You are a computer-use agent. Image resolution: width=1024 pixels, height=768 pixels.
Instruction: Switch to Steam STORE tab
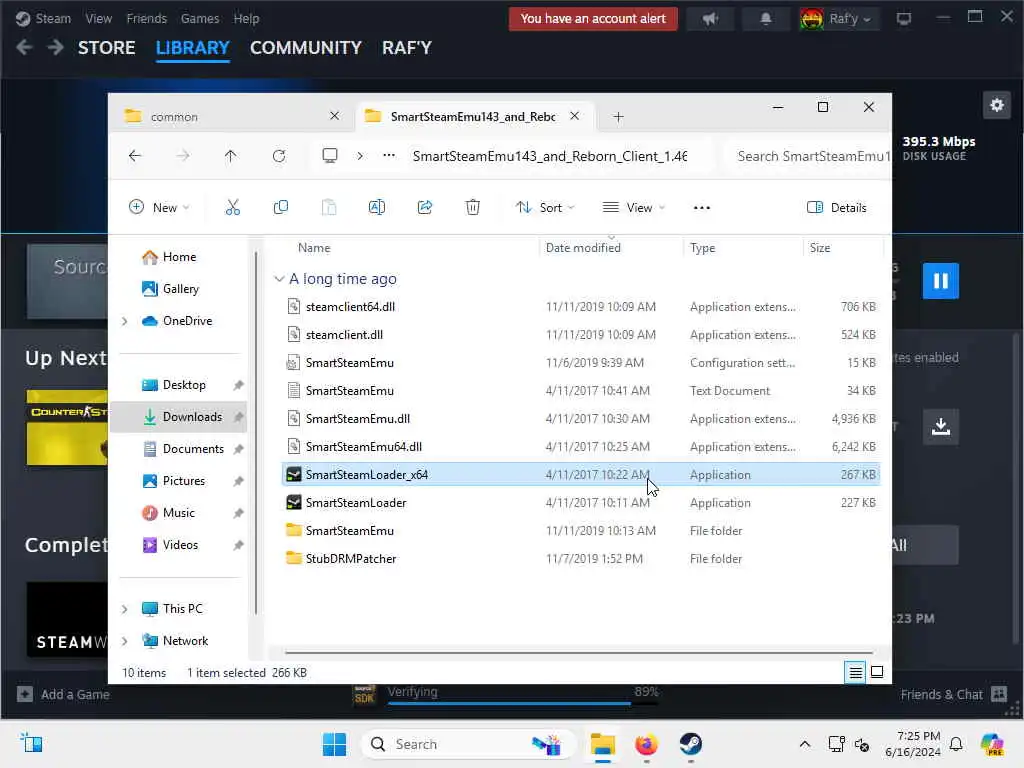(x=106, y=48)
